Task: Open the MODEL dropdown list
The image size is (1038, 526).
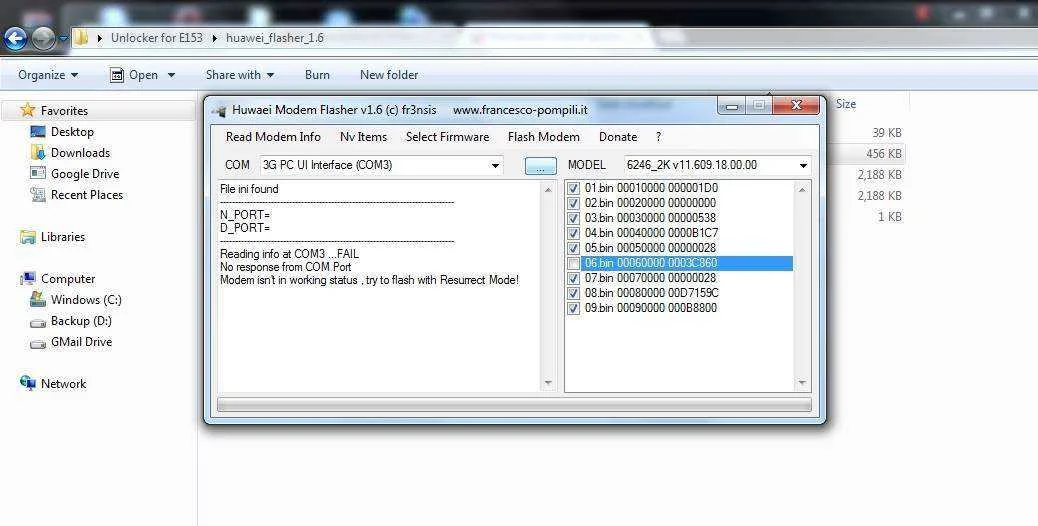Action: (803, 165)
